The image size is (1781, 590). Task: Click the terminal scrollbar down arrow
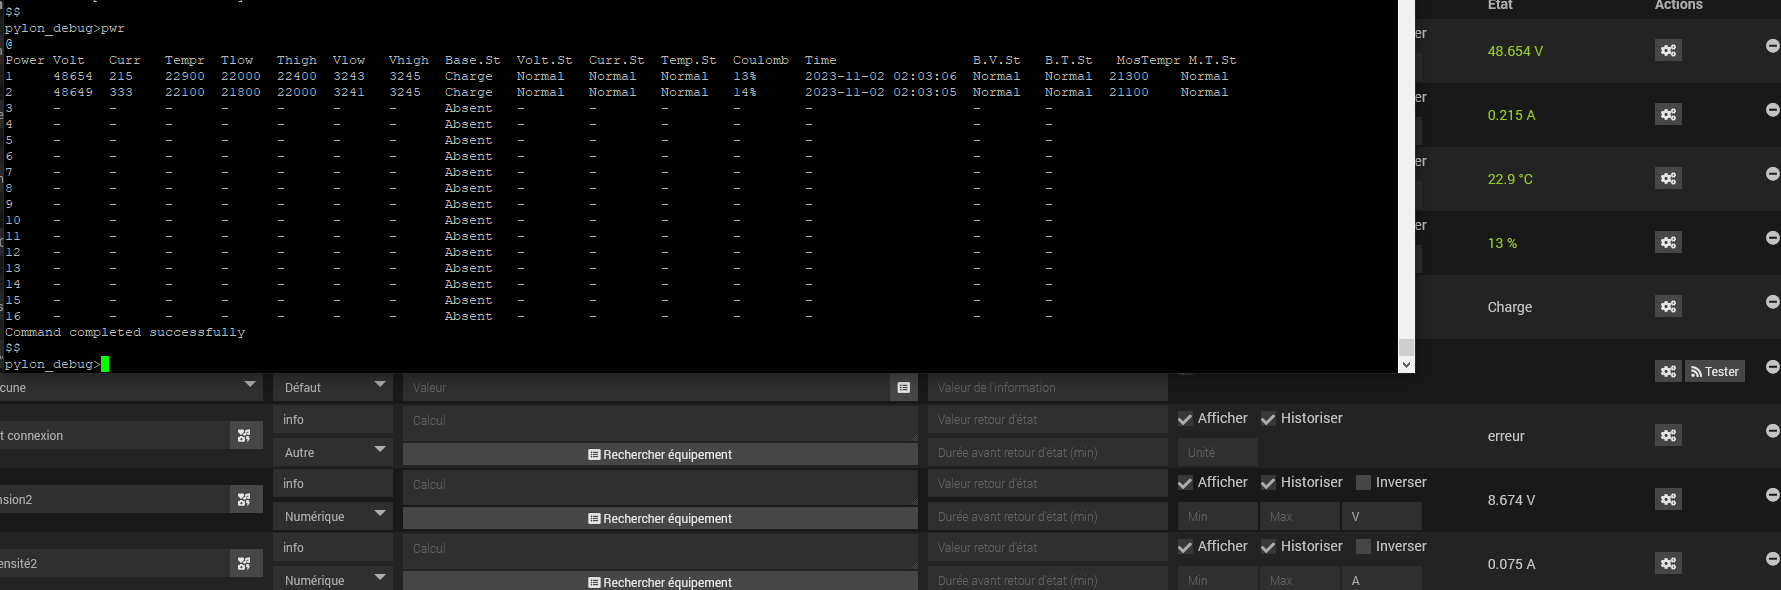(x=1406, y=365)
